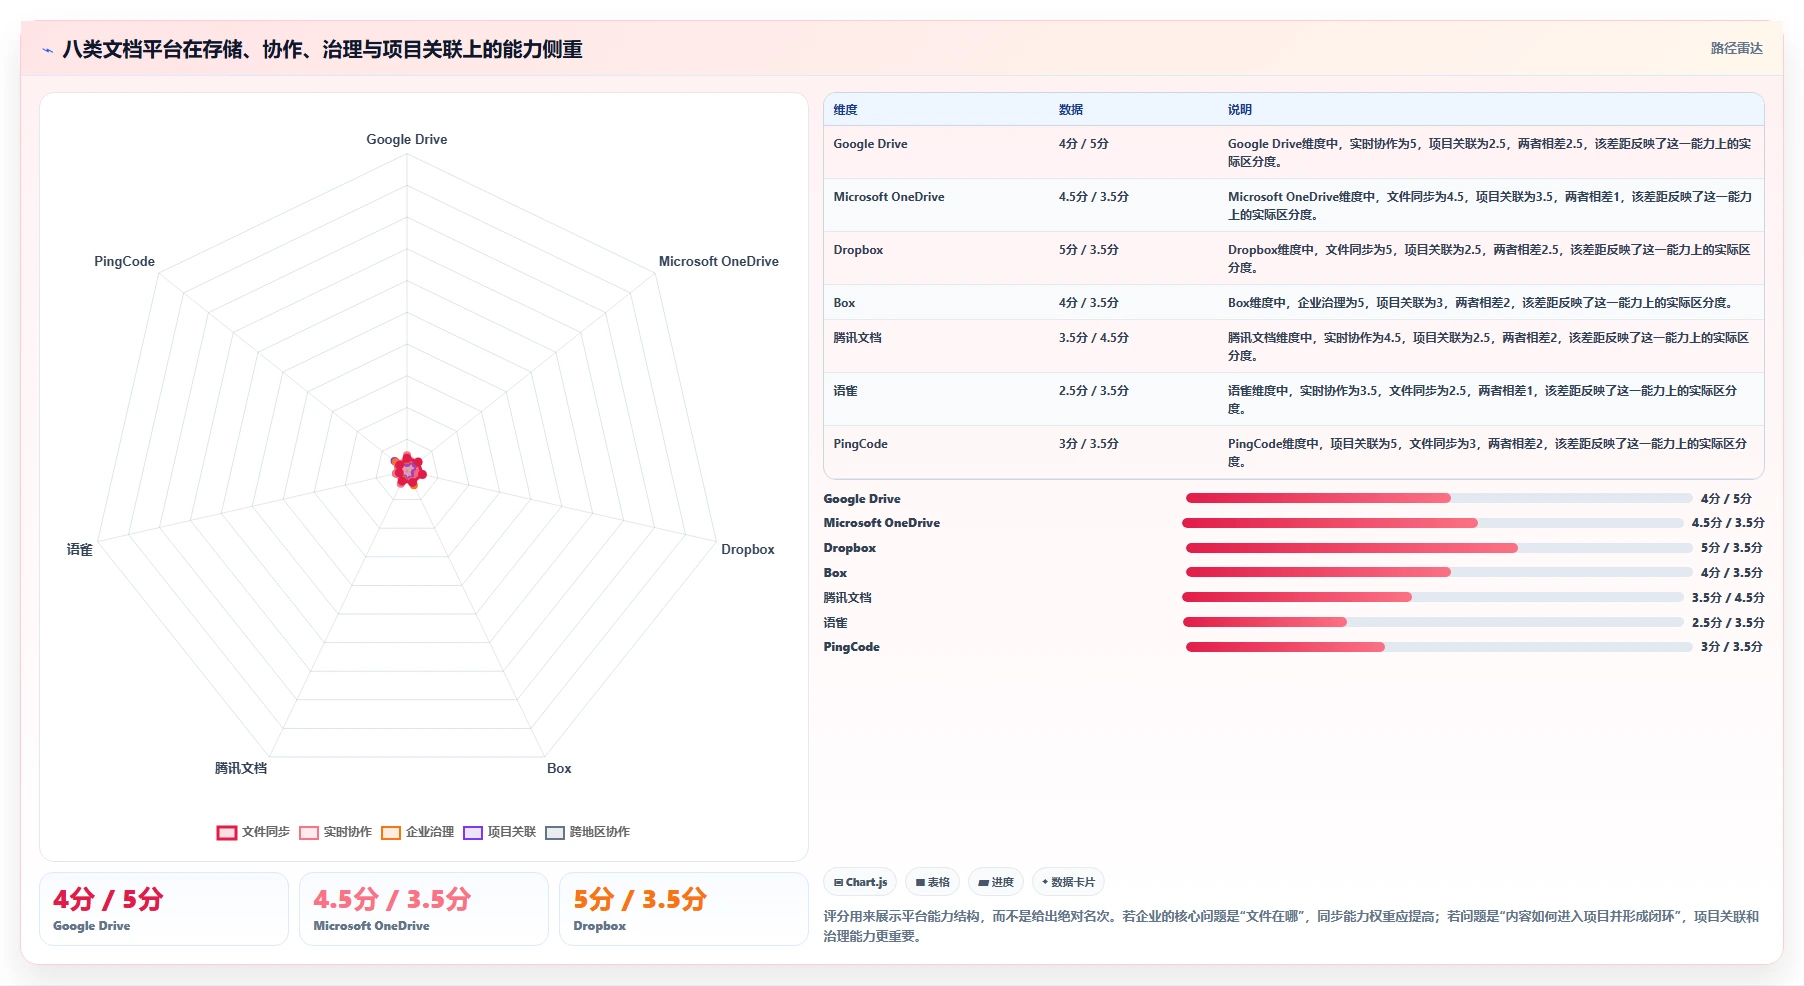Click the 语雀 radar axis label
1804x986 pixels.
(80, 550)
